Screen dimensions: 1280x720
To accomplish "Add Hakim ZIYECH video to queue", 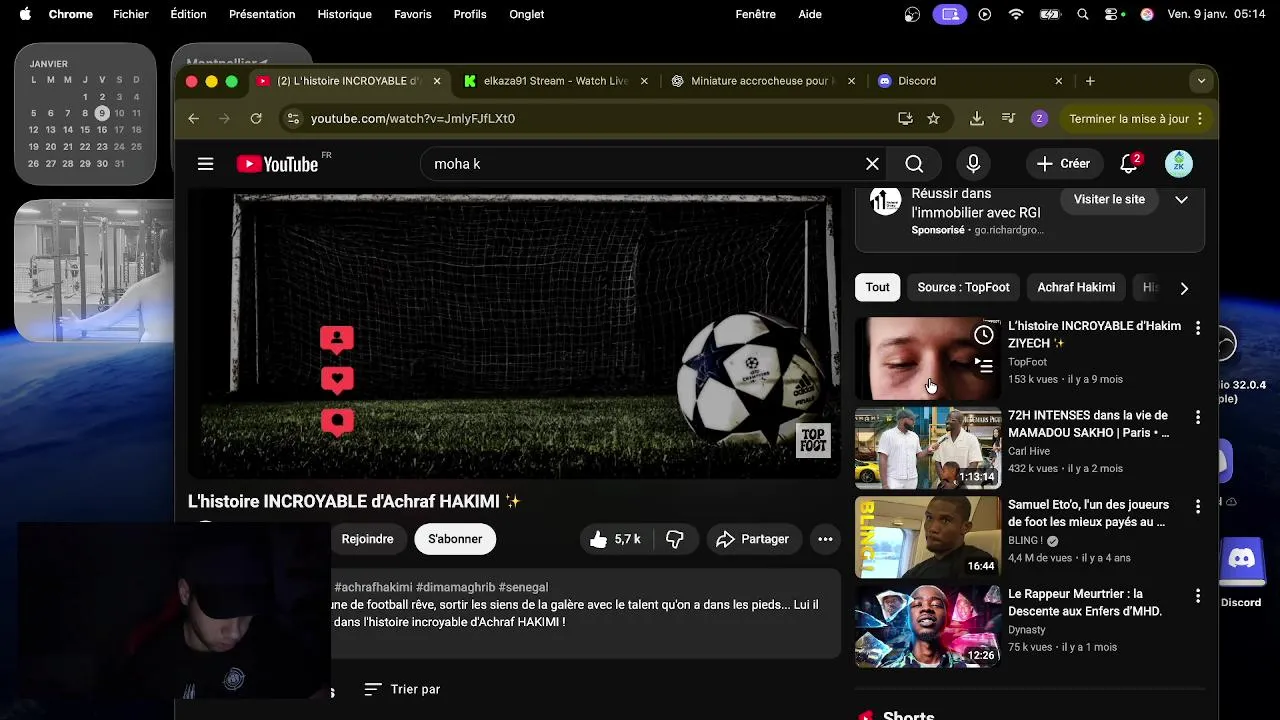I will tap(984, 366).
